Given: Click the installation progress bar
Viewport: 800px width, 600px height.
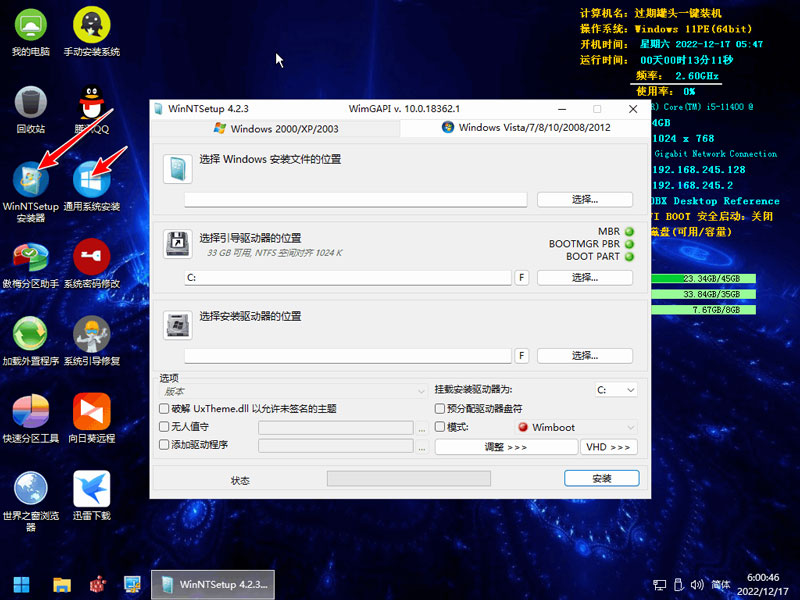Looking at the screenshot, I should pos(409,479).
